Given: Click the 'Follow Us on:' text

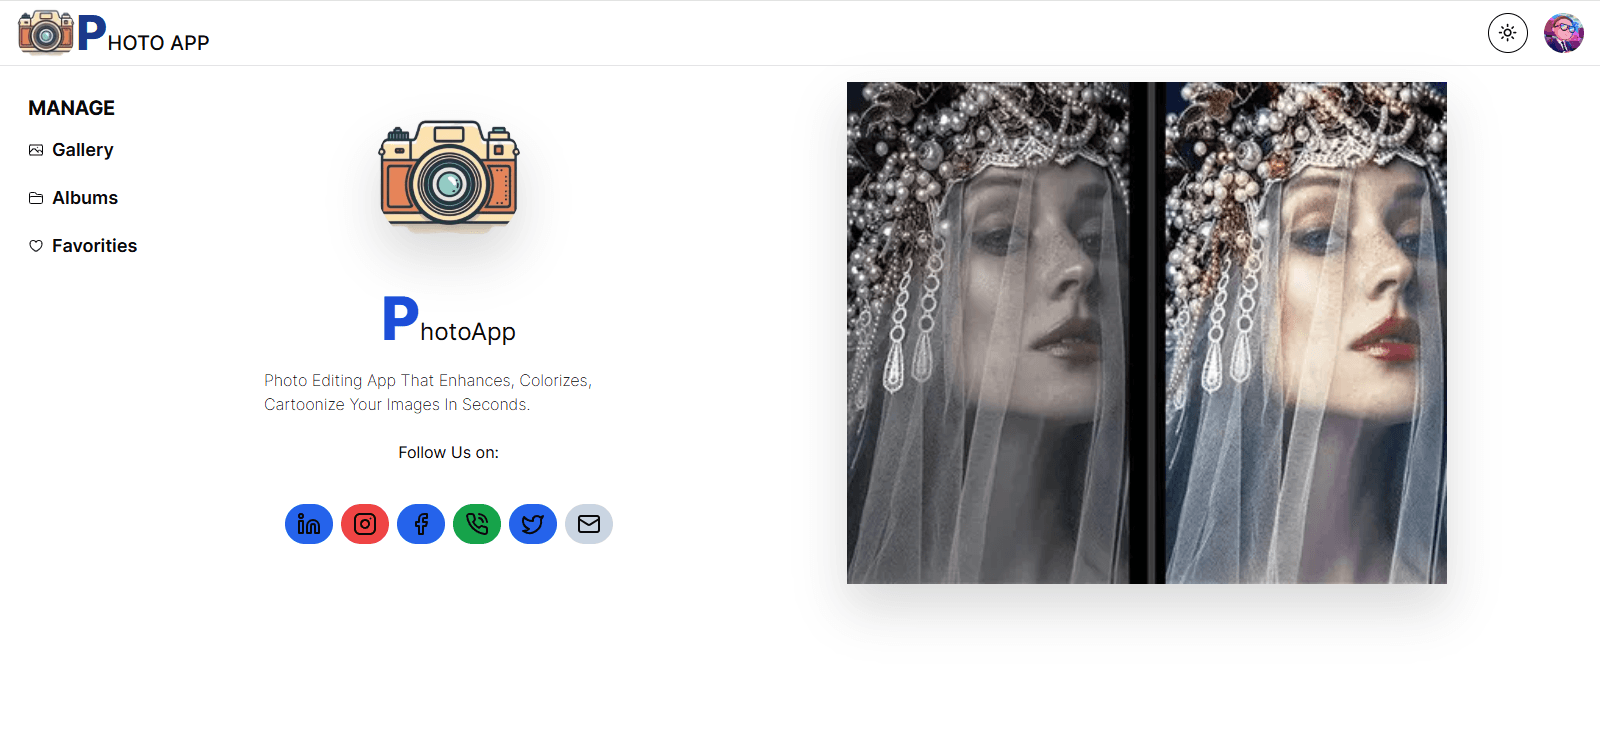Looking at the screenshot, I should point(449,453).
